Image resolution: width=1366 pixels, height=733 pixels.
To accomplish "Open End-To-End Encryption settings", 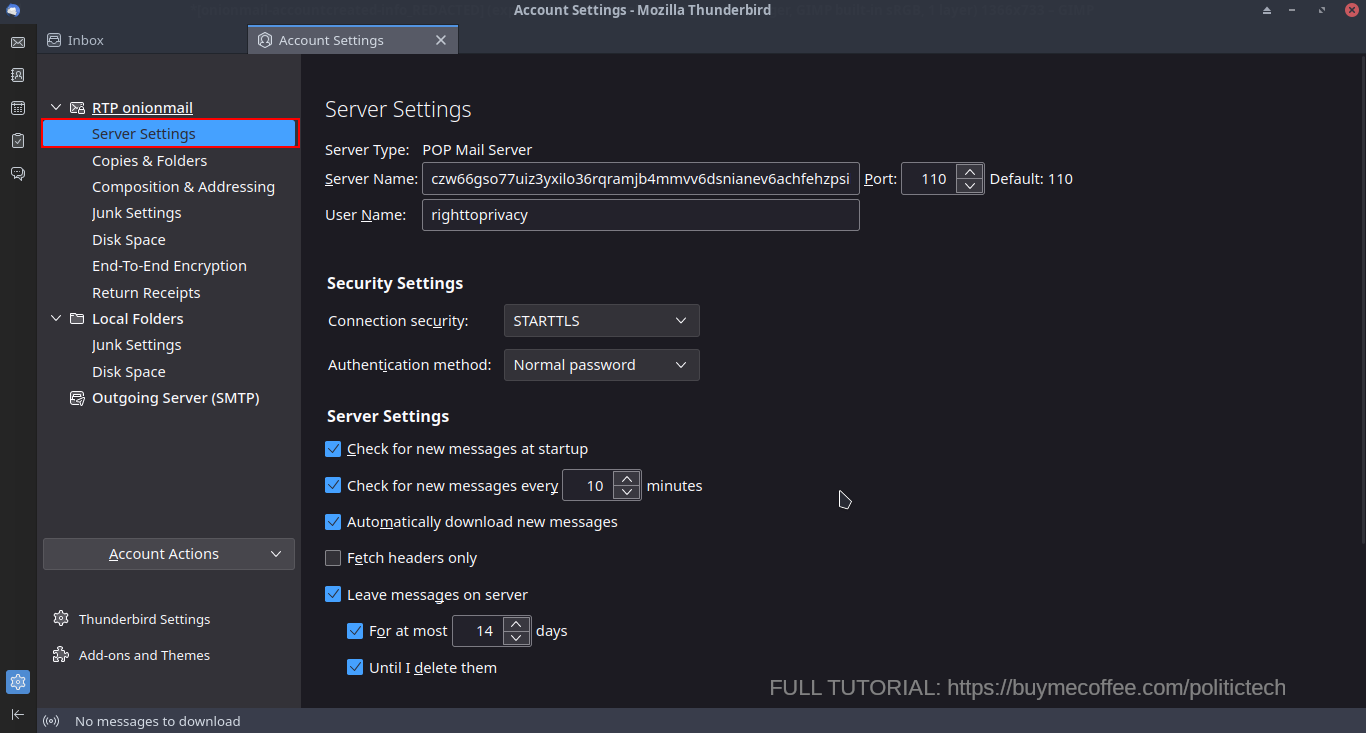I will (170, 266).
